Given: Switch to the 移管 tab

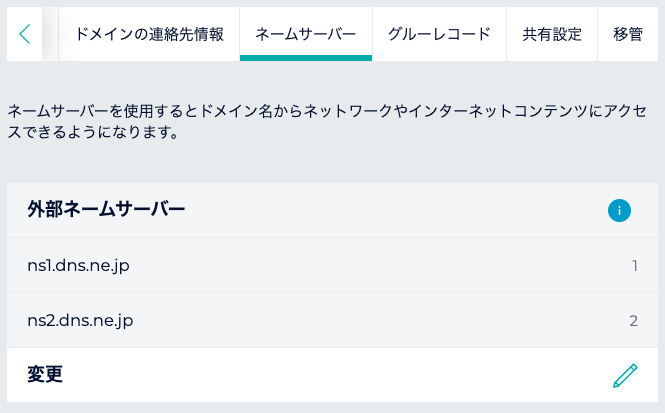Looking at the screenshot, I should pyautogui.click(x=628, y=34).
